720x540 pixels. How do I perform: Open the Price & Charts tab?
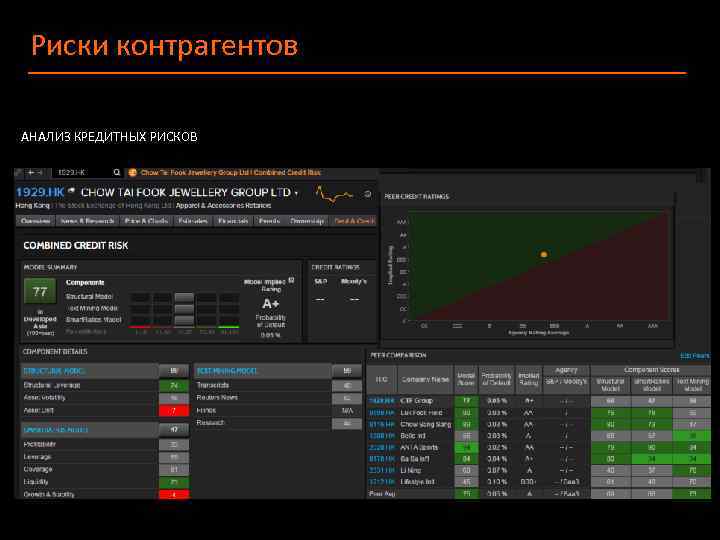point(146,221)
